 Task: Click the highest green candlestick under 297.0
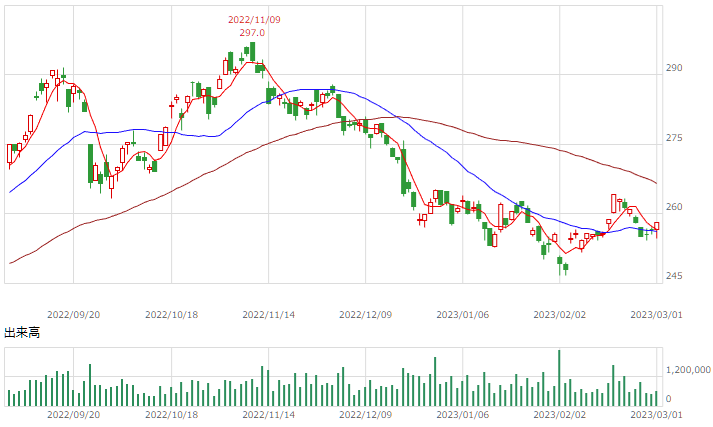click(x=252, y=51)
